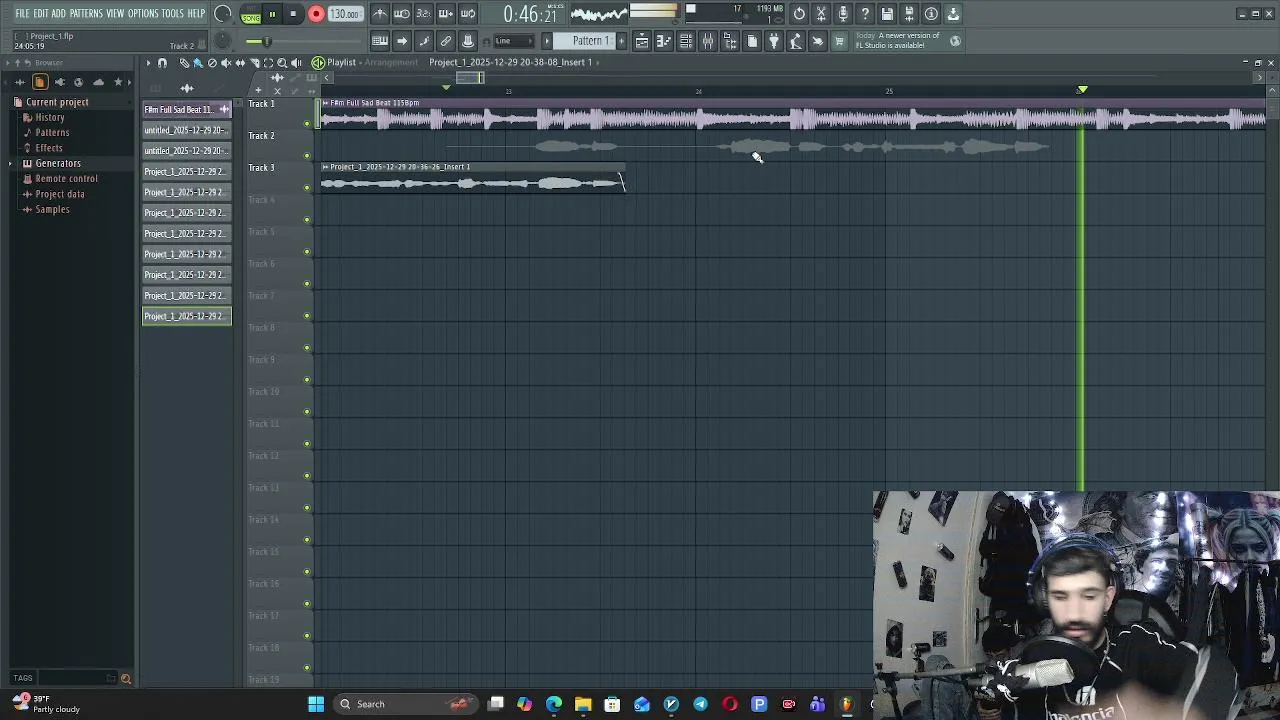Screen dimensions: 1280x720
Task: Open the channel rack view
Action: coord(686,41)
